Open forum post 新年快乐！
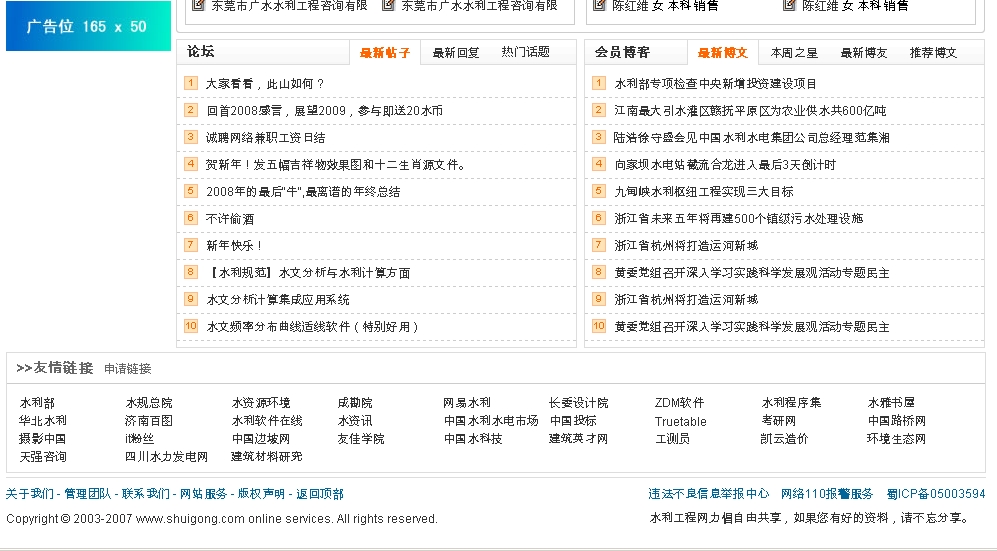This screenshot has height=551, width=997. coord(234,246)
